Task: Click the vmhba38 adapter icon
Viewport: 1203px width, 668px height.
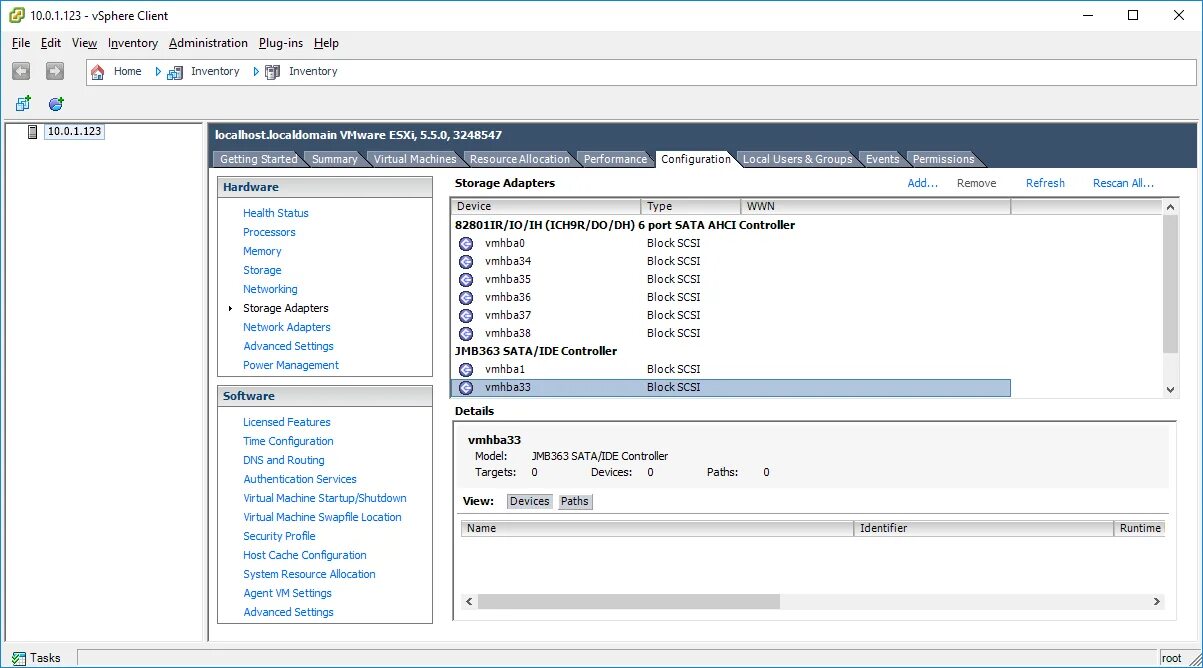Action: pyautogui.click(x=466, y=334)
